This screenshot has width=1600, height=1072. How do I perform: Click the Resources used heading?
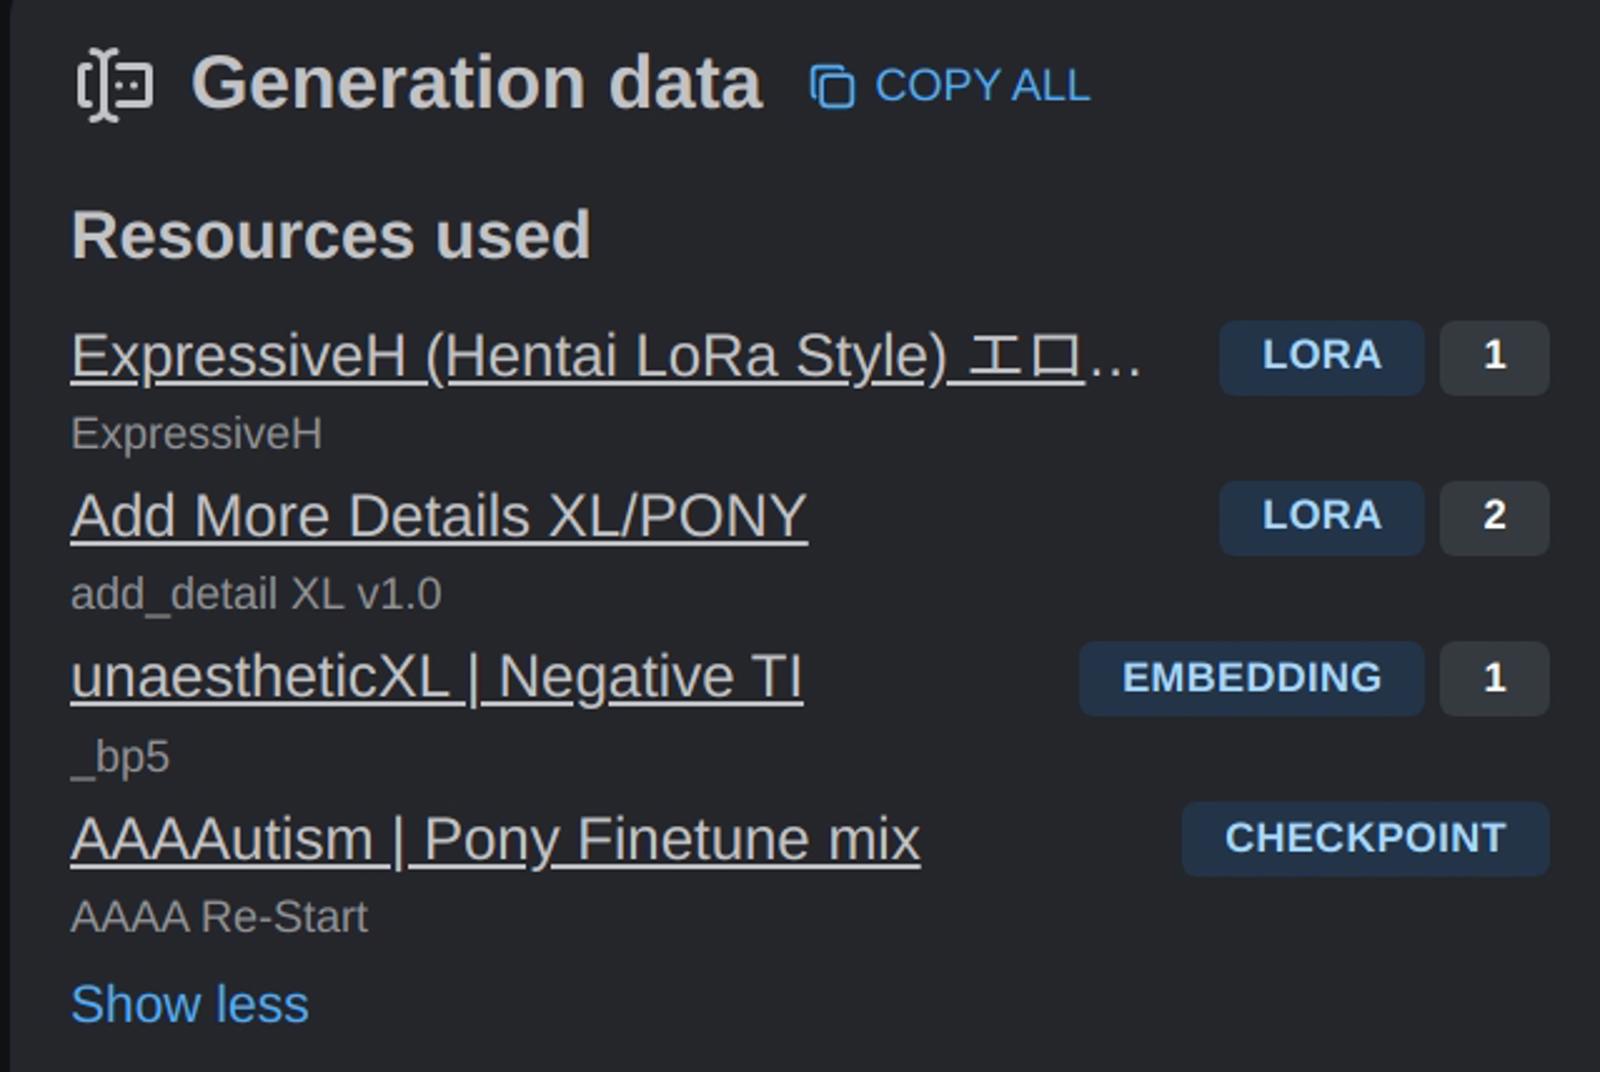330,234
